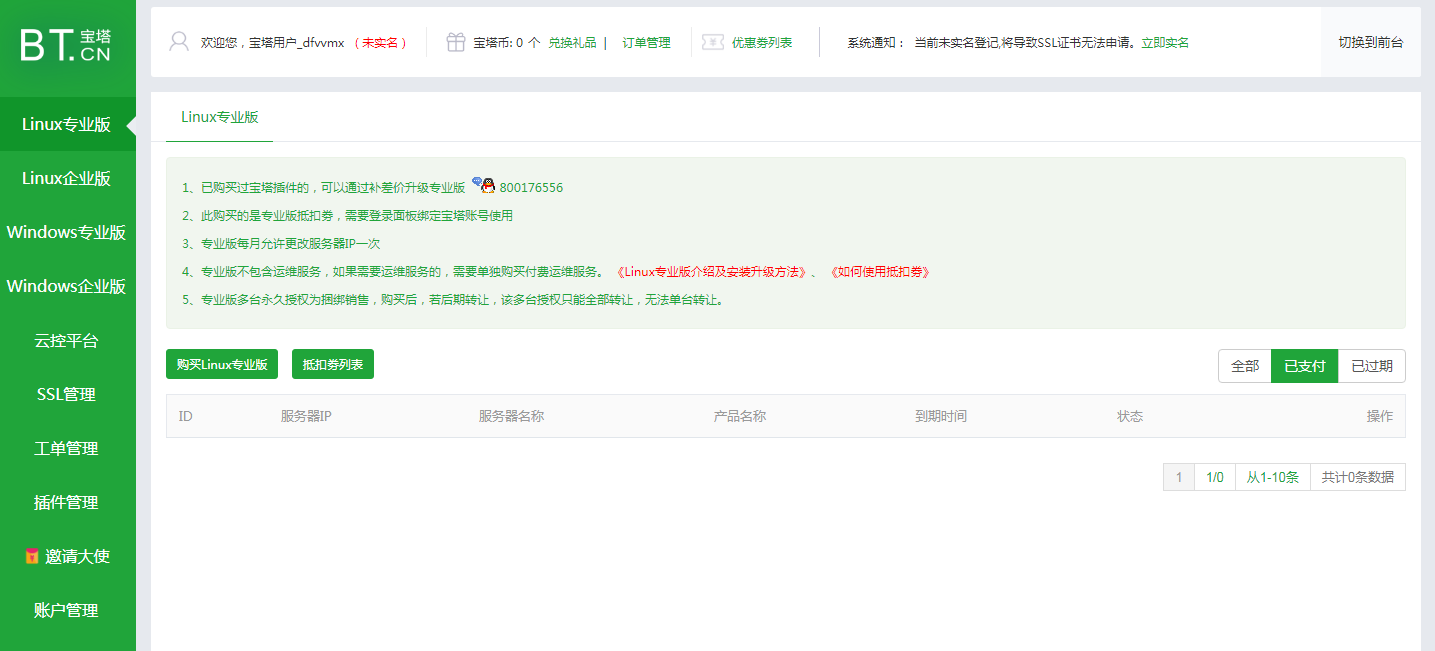Viewport: 1435px width, 651px height.
Task: Click username 宝塔用户_dfvvmx
Action: (x=297, y=43)
